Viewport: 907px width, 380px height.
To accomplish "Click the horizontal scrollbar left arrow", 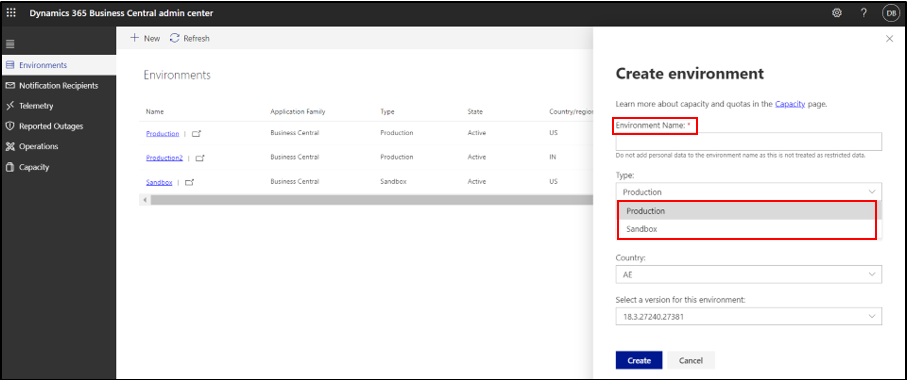I will (144, 200).
